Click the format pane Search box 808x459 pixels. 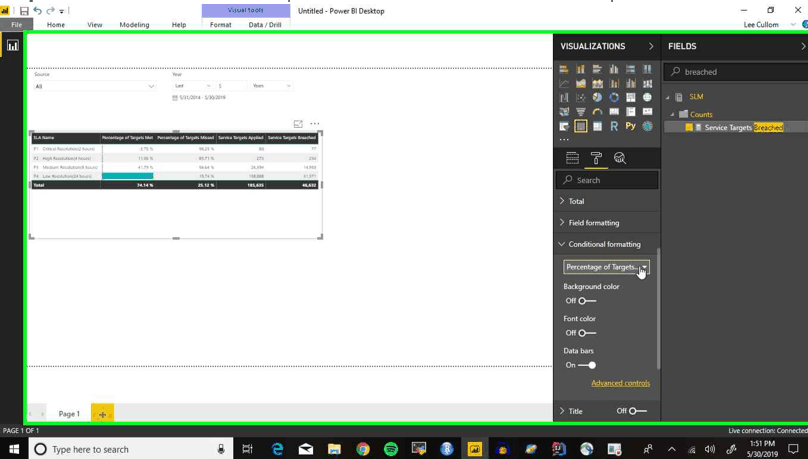coord(607,180)
